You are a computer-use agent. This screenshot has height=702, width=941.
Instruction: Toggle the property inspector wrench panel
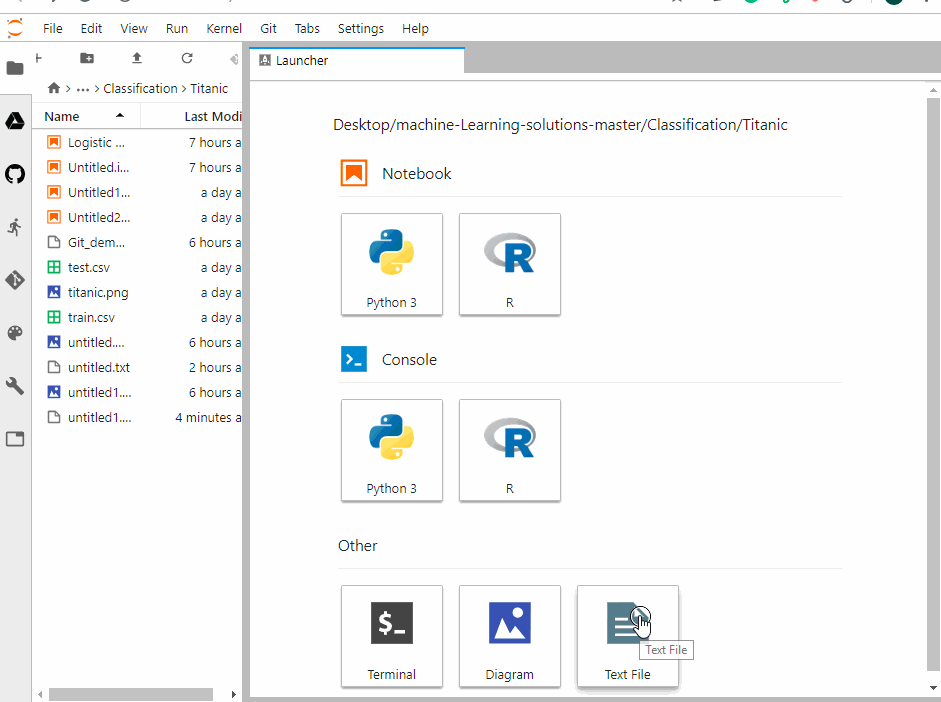click(x=15, y=386)
